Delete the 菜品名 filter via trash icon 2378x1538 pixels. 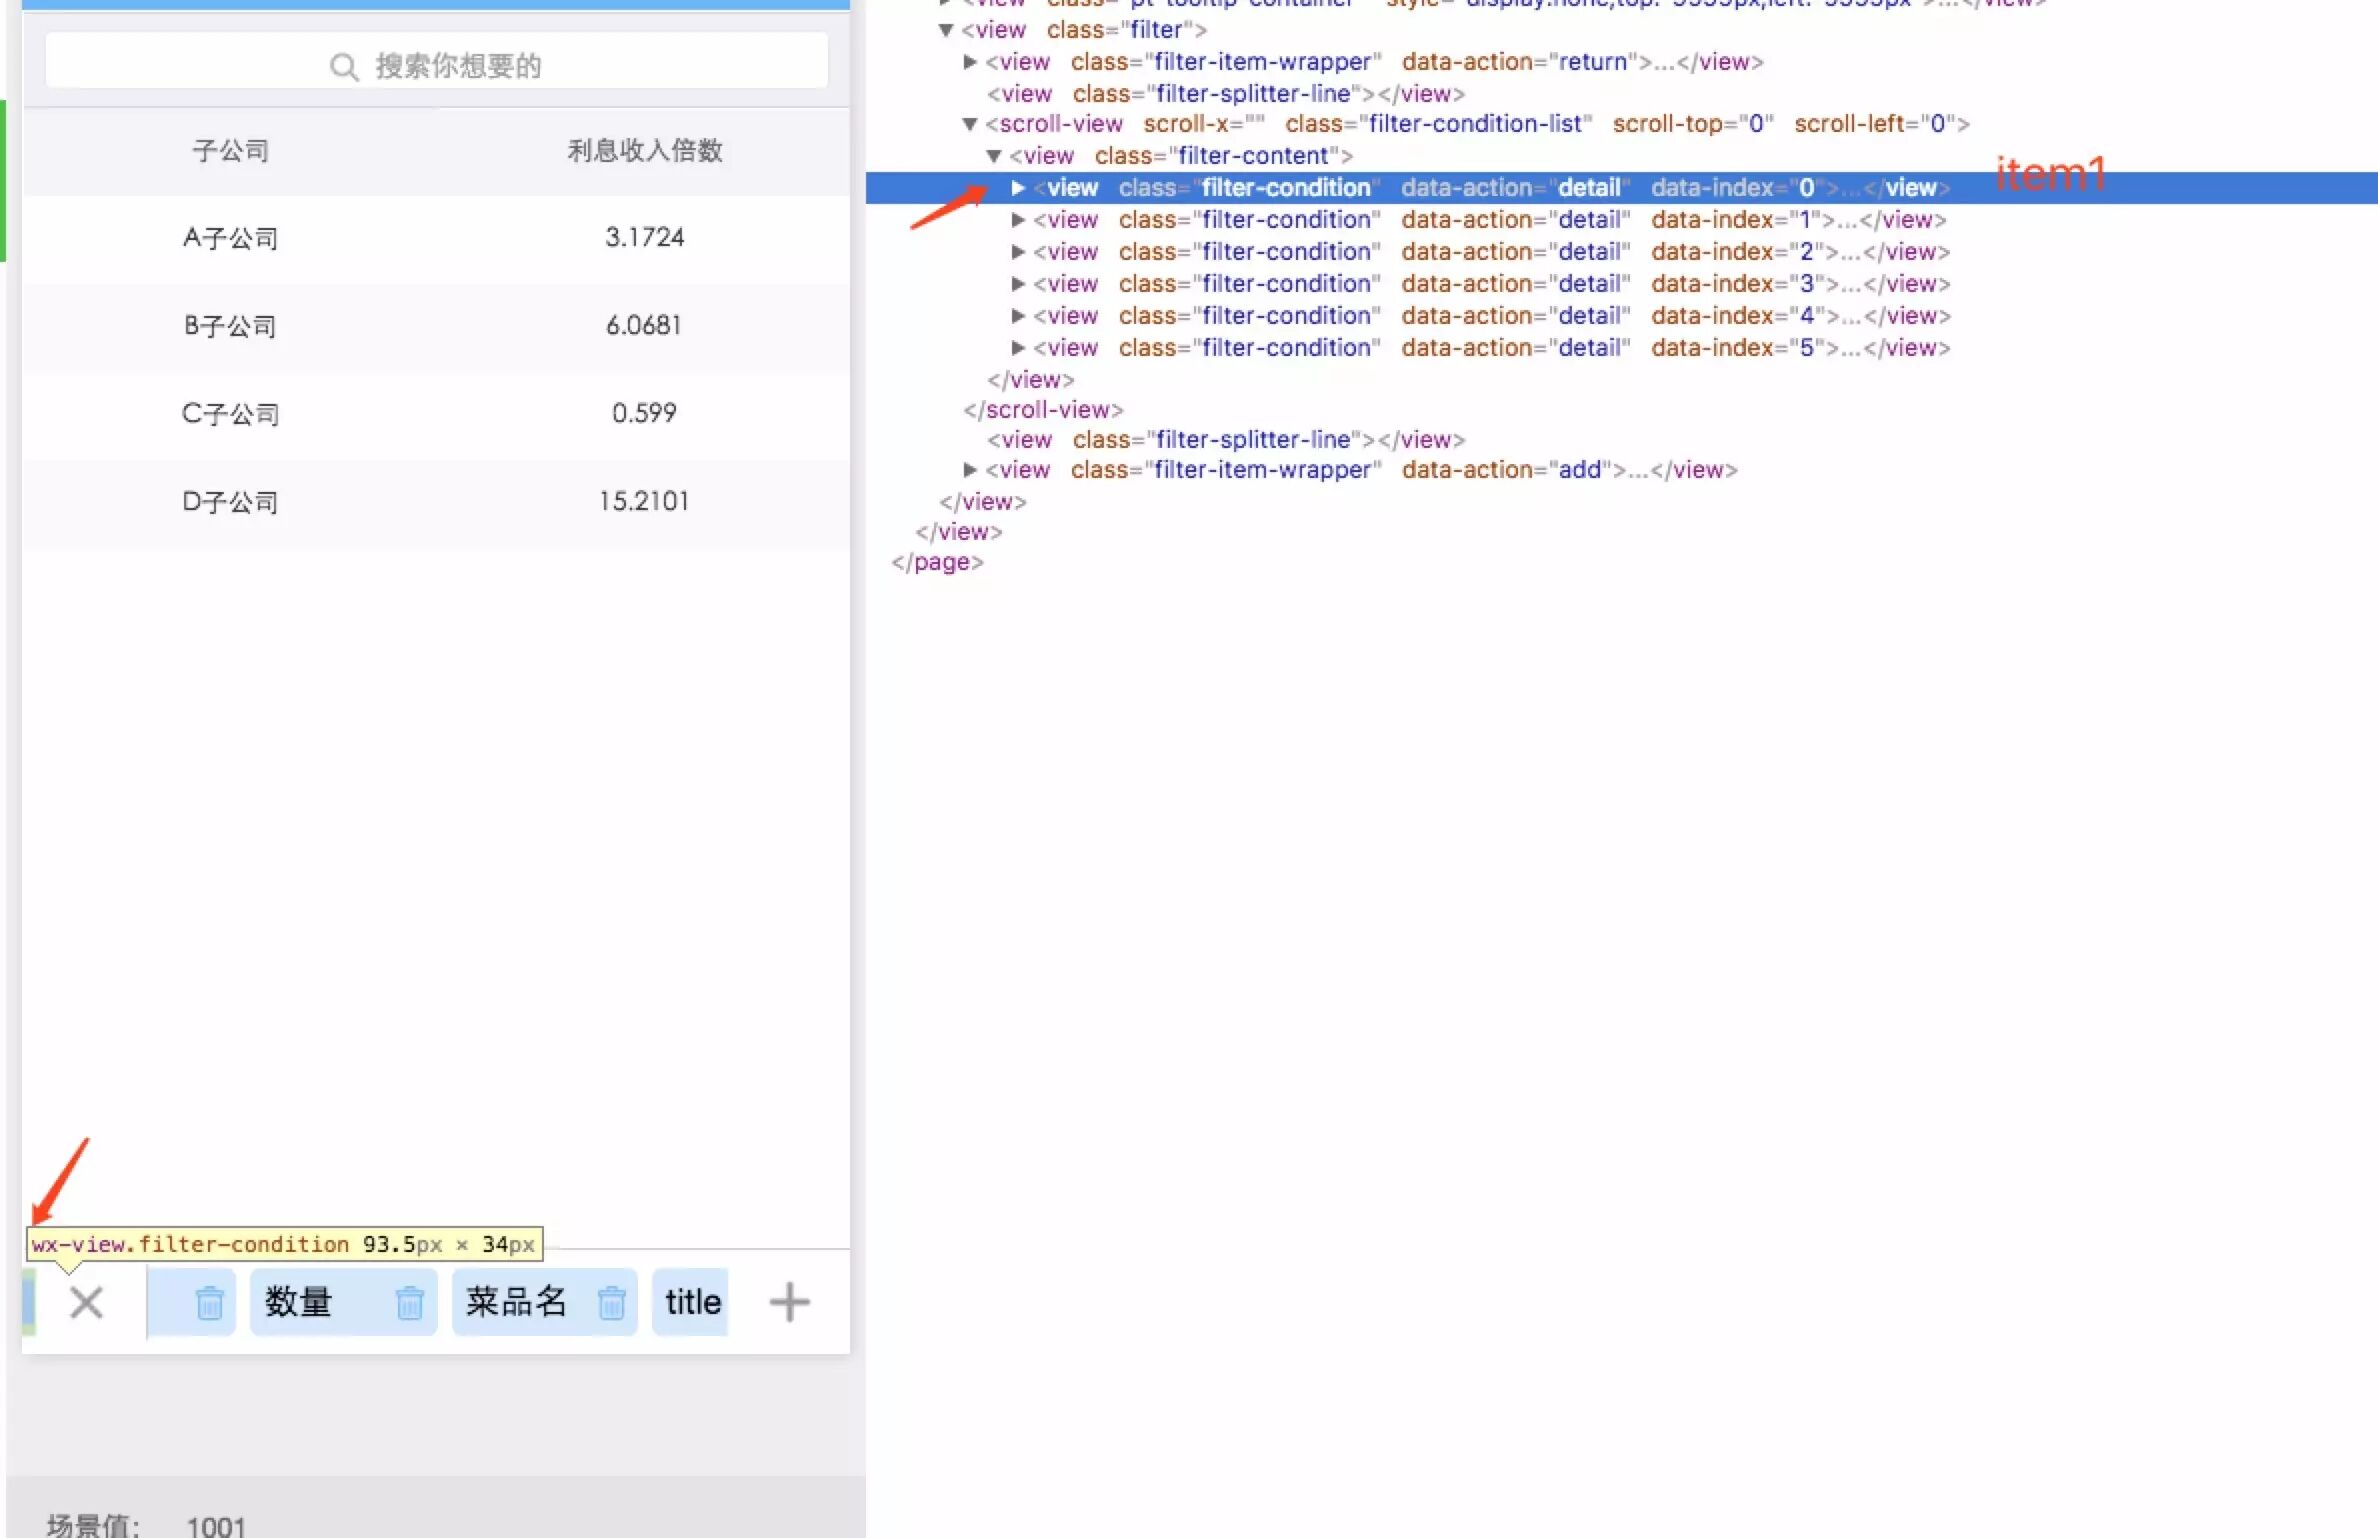[611, 1303]
